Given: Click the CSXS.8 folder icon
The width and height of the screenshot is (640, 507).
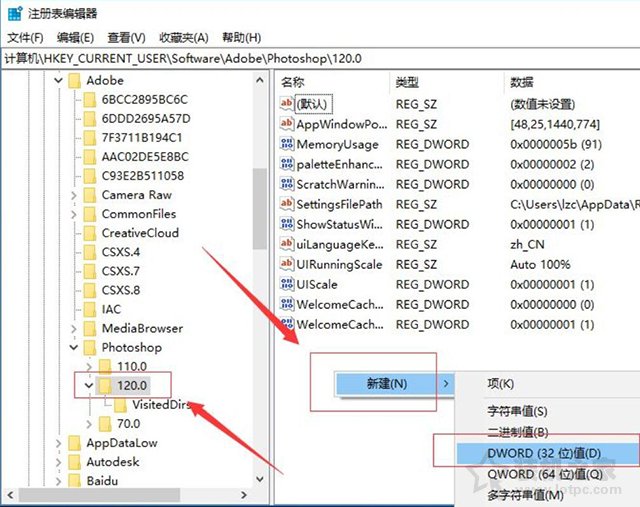Looking at the screenshot, I should click(89, 290).
